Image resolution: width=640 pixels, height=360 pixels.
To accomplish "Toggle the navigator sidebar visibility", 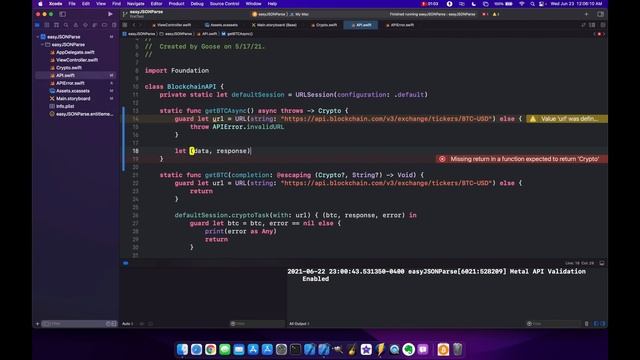I will coord(62,14).
